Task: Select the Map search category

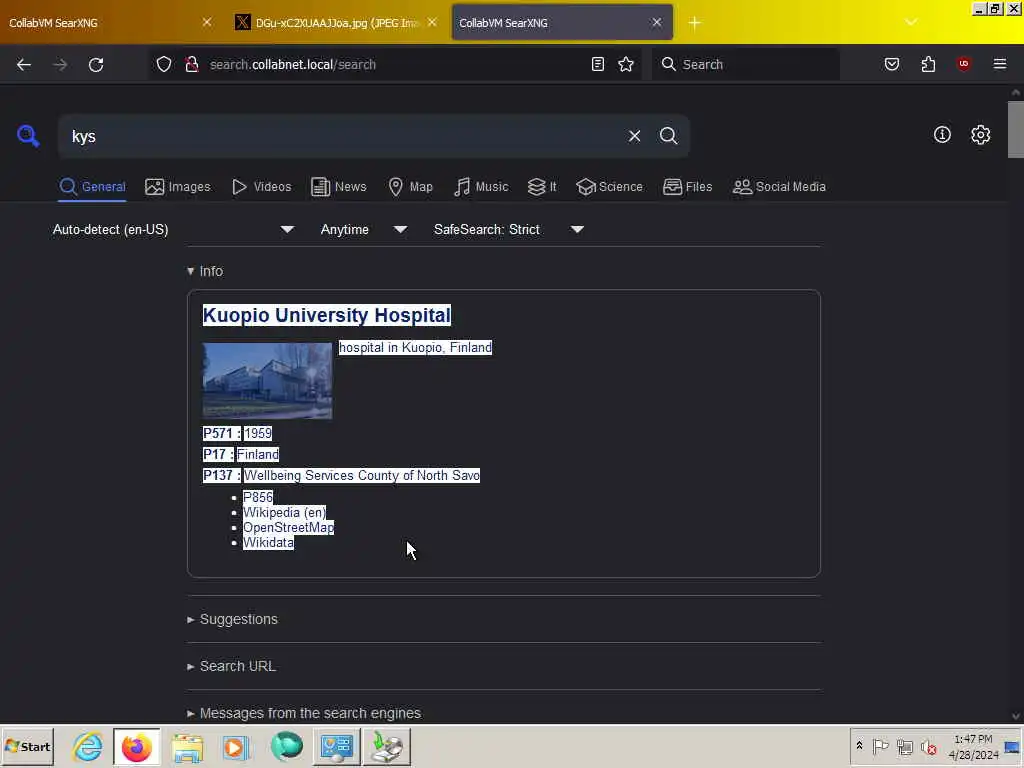Action: [410, 187]
